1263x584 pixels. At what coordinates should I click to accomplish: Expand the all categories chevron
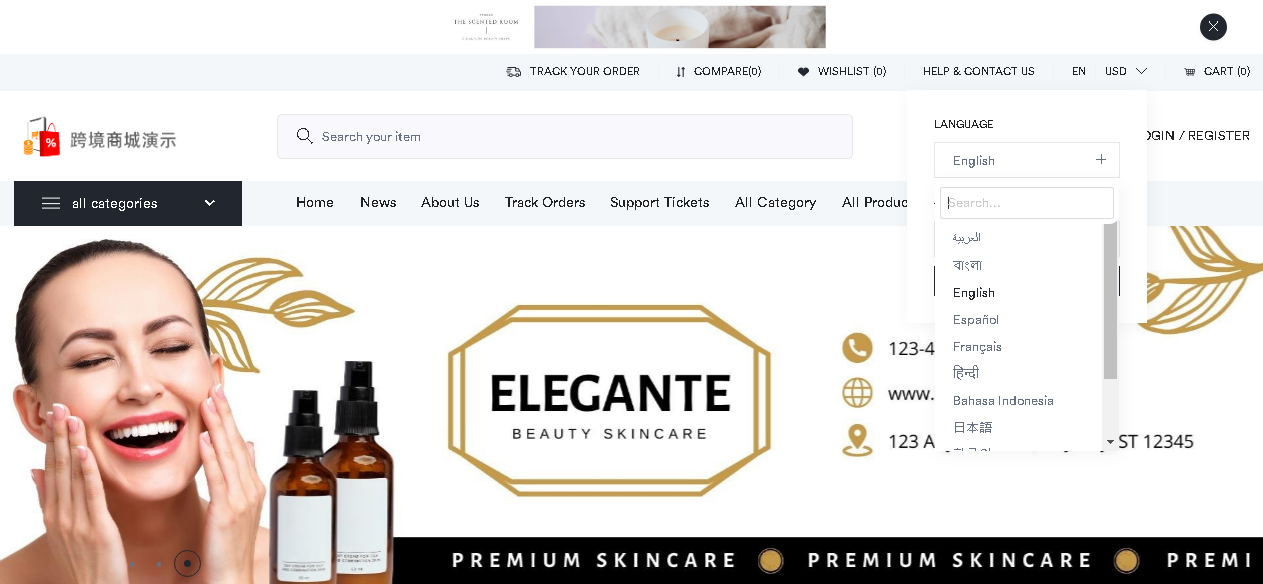click(x=210, y=203)
